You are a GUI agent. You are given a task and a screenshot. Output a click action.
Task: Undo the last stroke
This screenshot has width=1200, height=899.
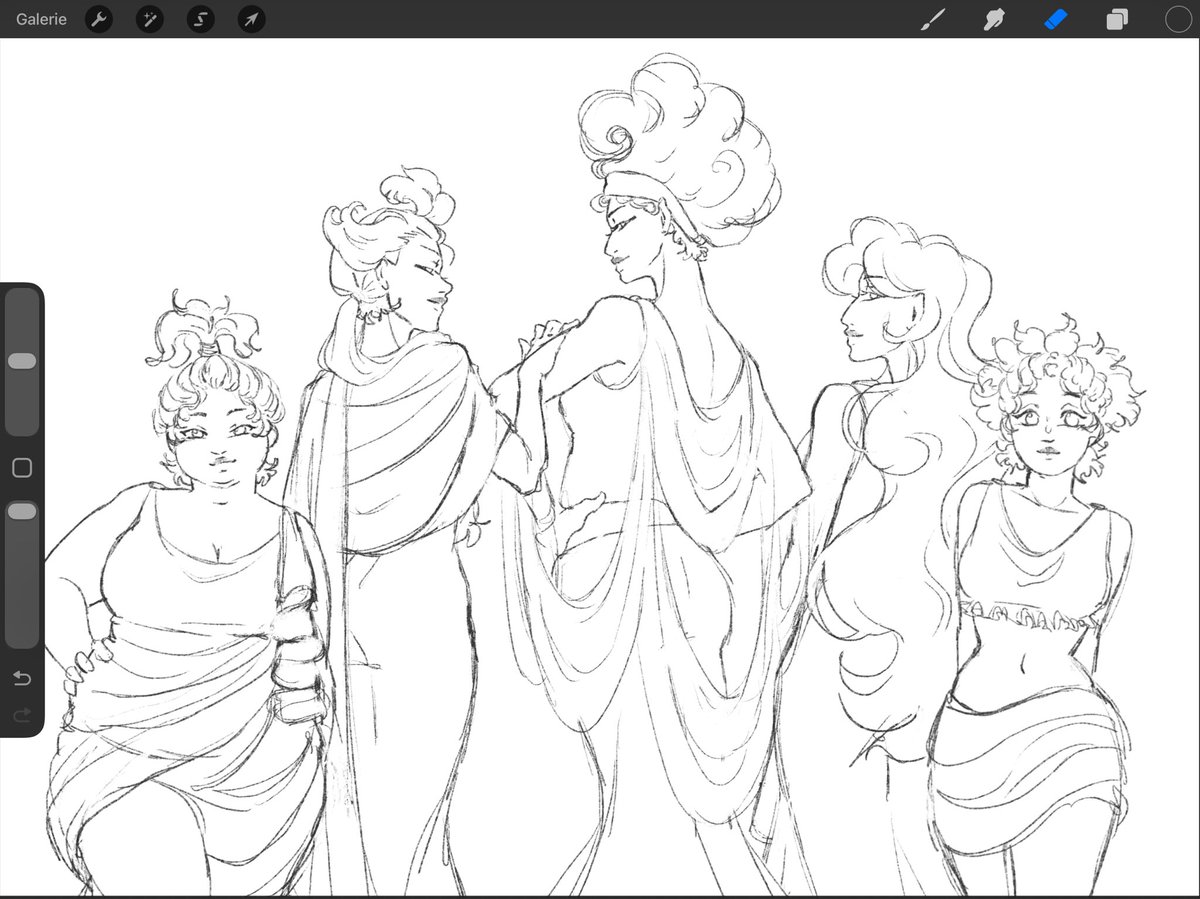click(x=22, y=679)
